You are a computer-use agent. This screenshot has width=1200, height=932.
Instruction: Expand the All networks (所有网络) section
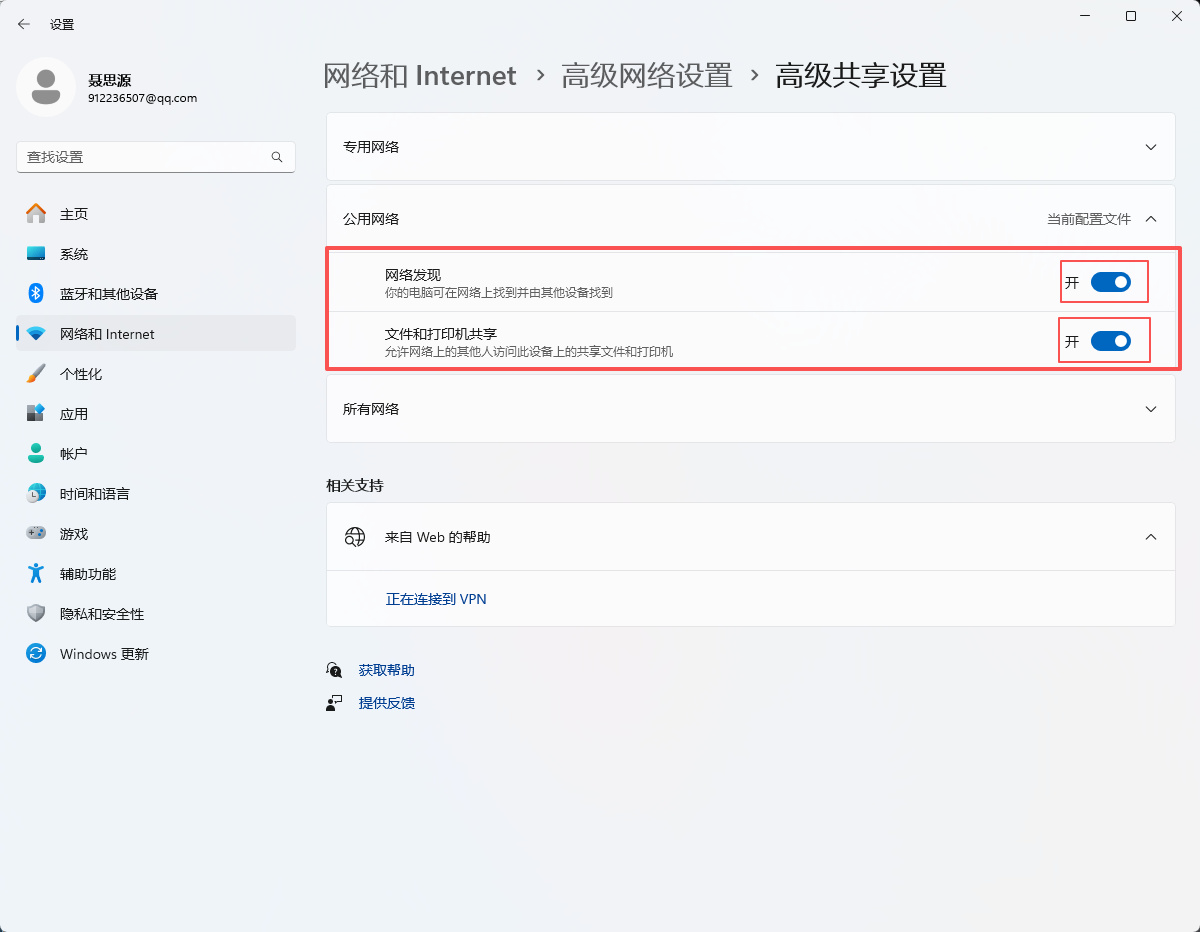(1151, 409)
